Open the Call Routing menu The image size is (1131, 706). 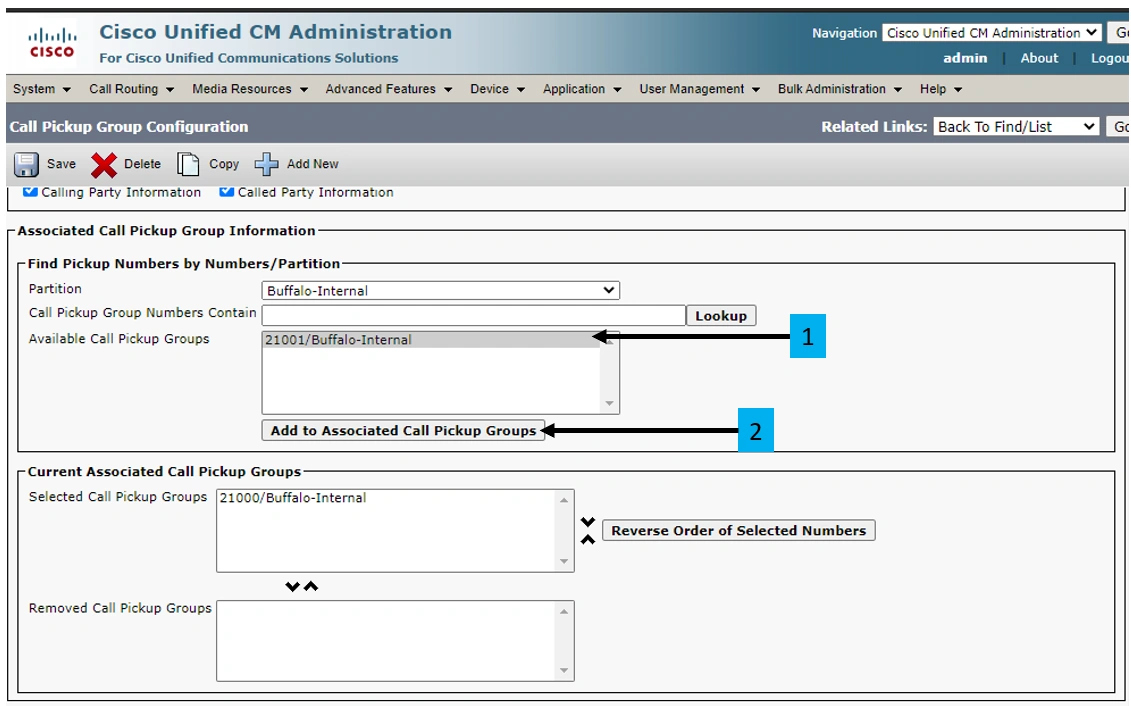pyautogui.click(x=131, y=89)
